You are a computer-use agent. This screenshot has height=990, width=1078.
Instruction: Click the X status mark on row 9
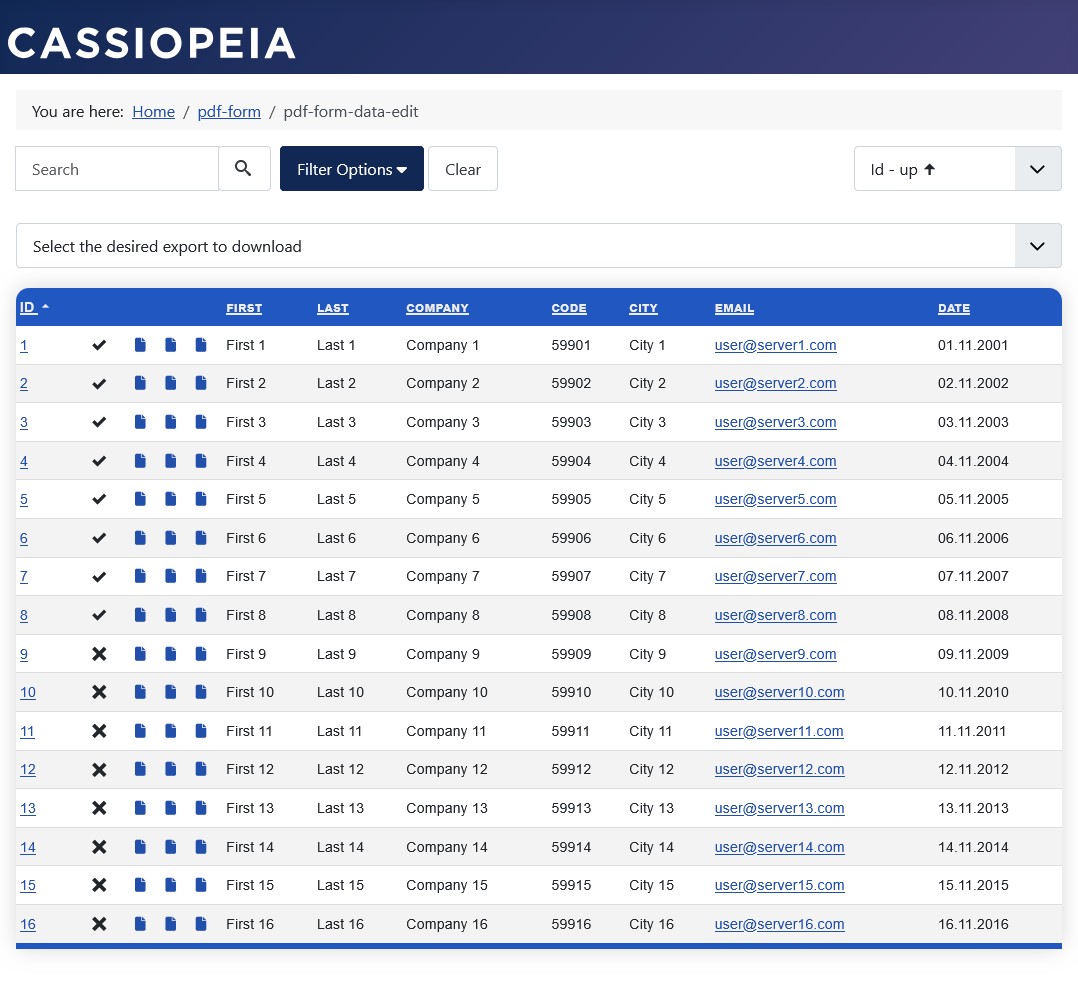(99, 653)
